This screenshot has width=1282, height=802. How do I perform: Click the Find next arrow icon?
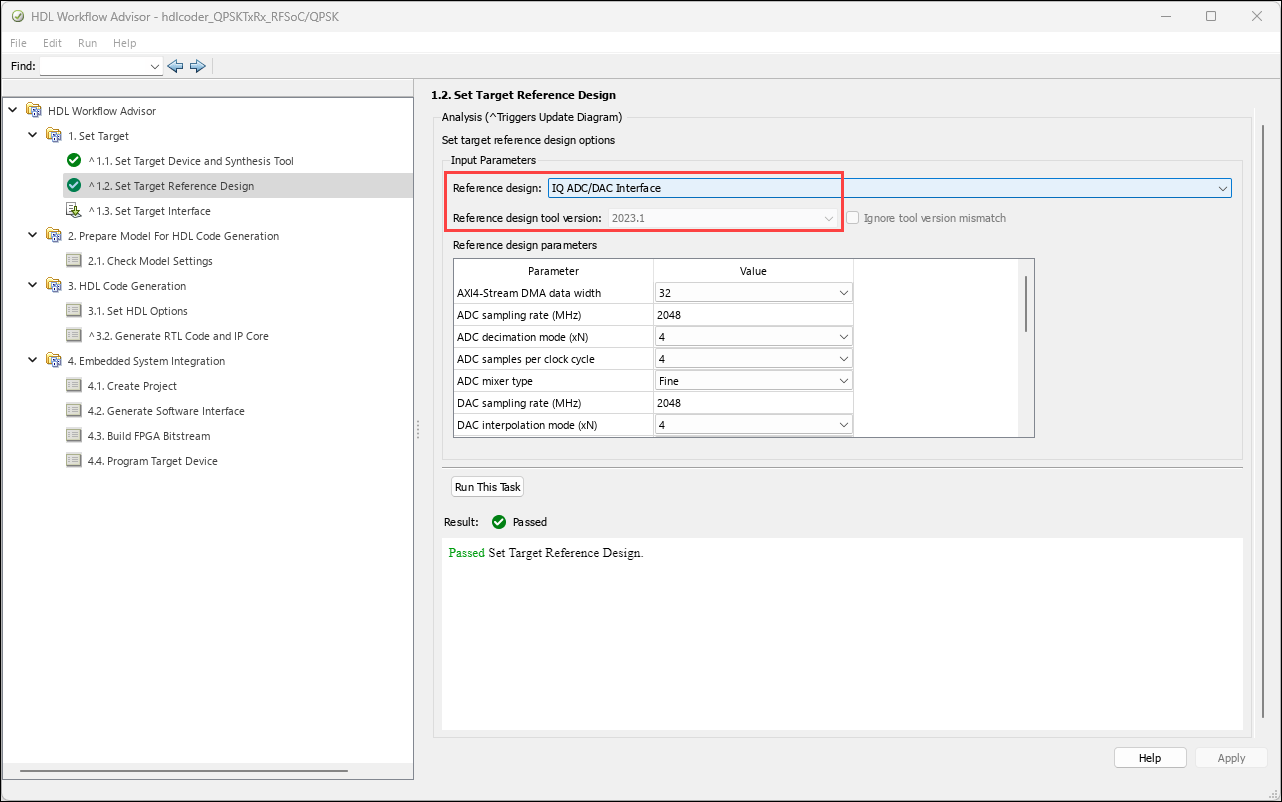[197, 66]
